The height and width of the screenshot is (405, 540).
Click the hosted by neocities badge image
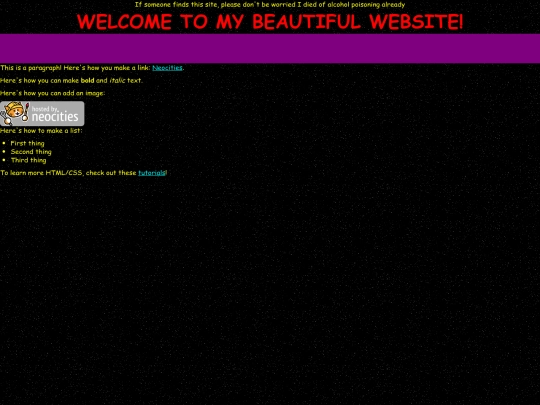pyautogui.click(x=42, y=114)
